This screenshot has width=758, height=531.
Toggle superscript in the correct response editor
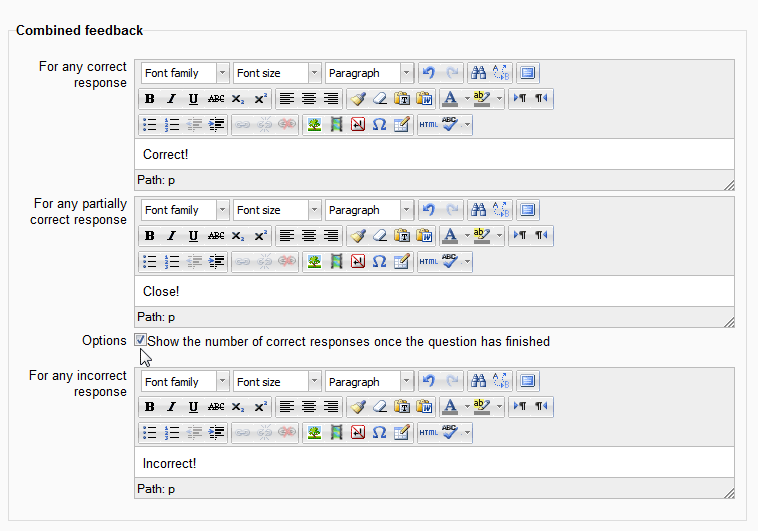pyautogui.click(x=261, y=99)
